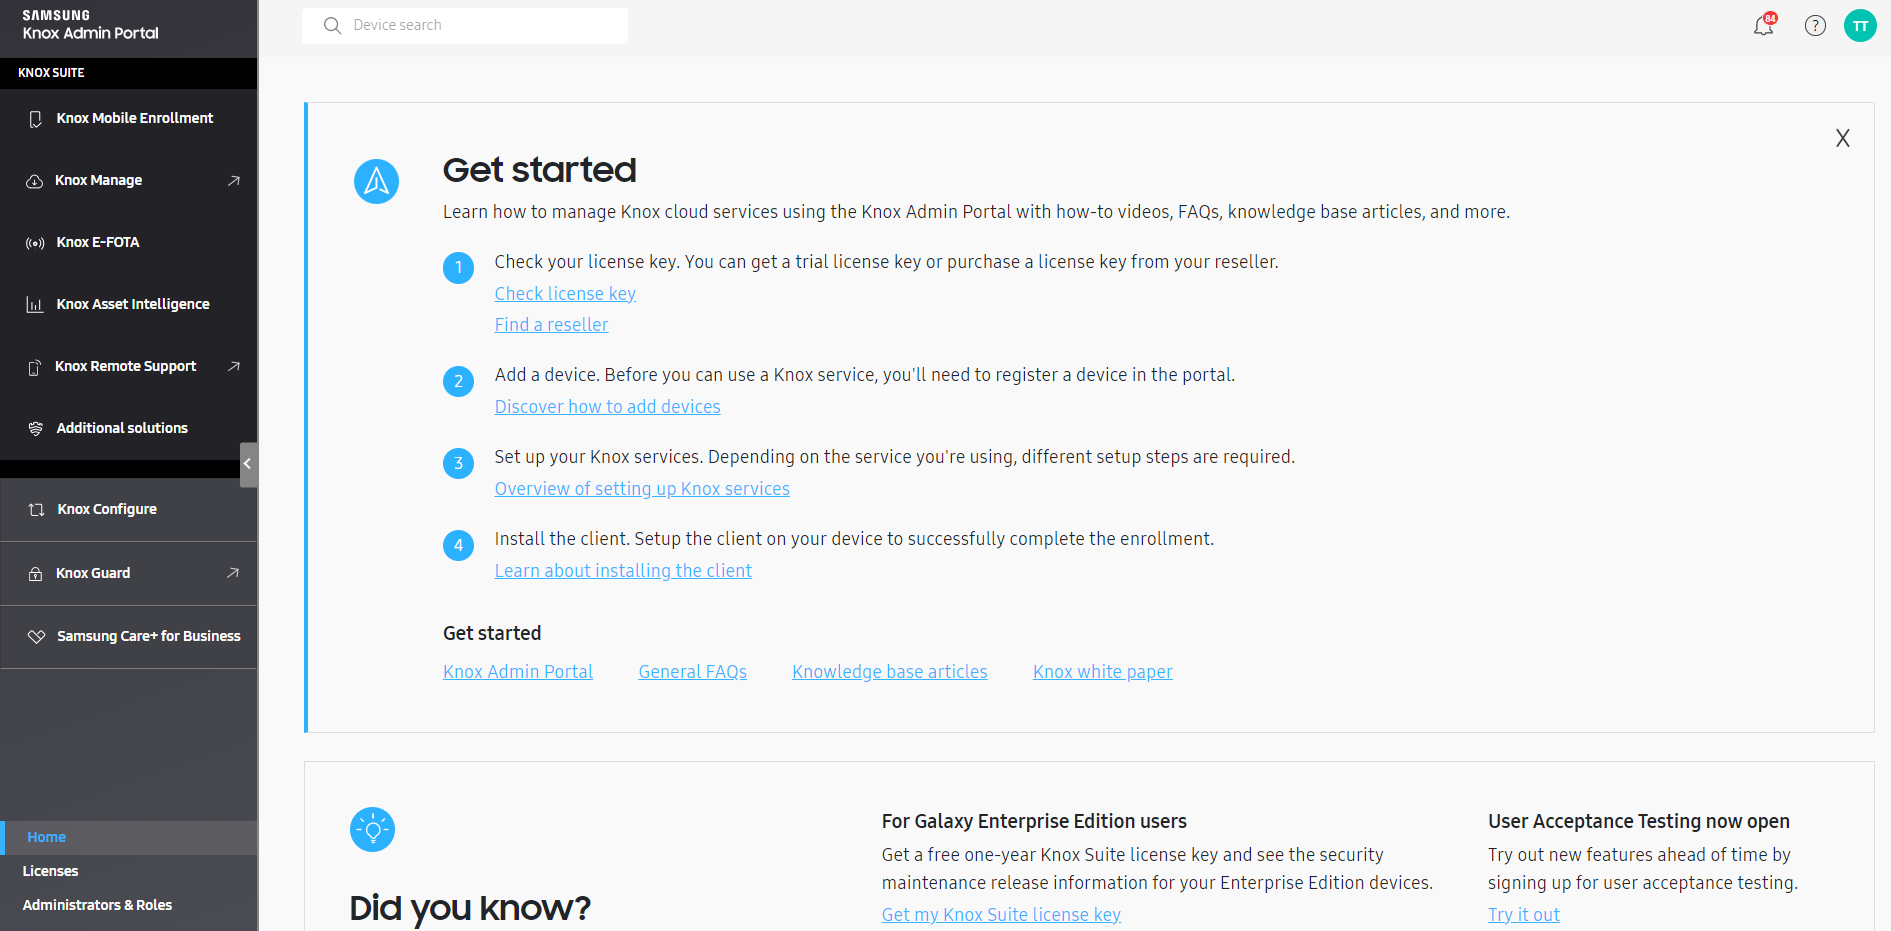
Task: Click the Samsung Knox Admin Portal logo
Action: click(91, 25)
